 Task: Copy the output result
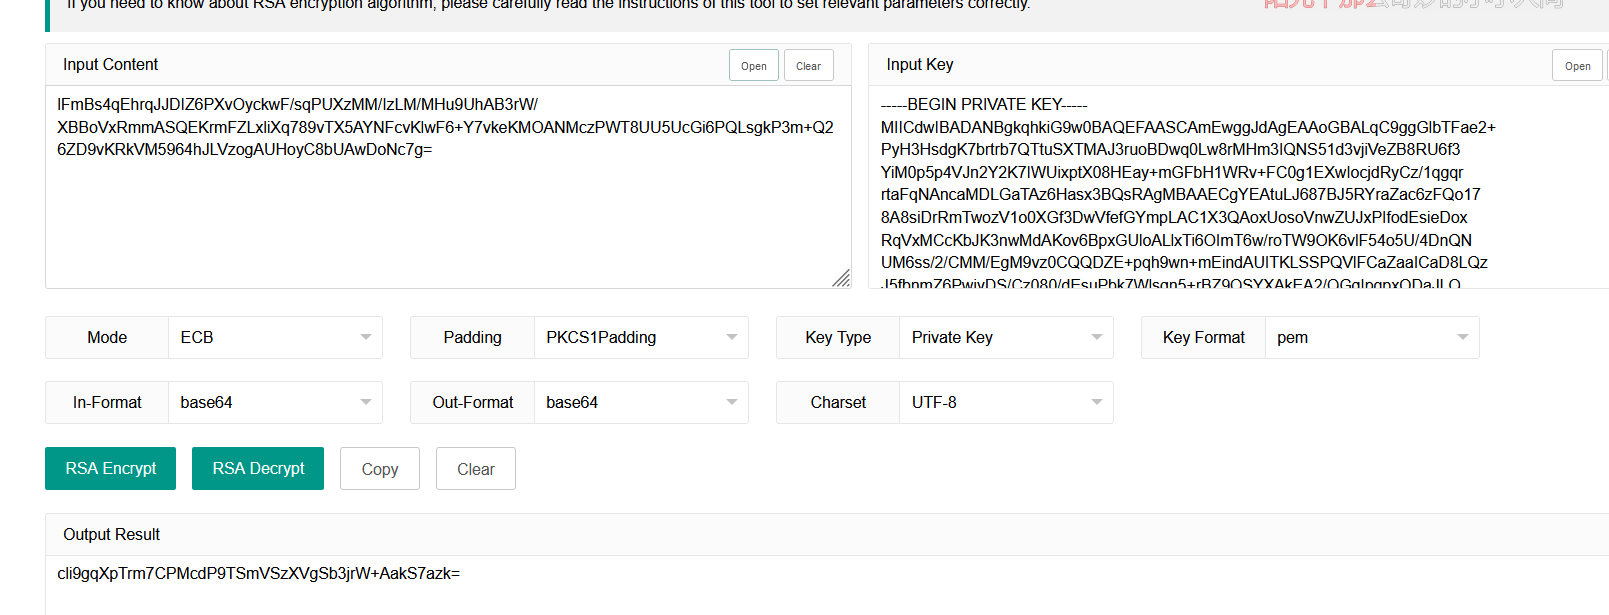point(380,468)
